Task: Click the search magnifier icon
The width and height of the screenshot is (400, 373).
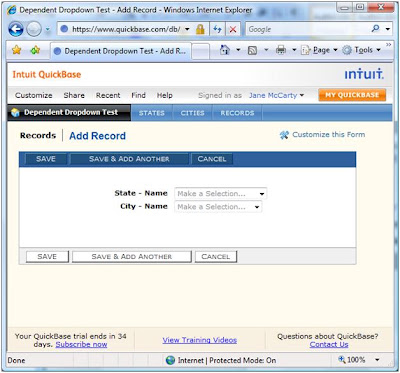Action: click(375, 29)
